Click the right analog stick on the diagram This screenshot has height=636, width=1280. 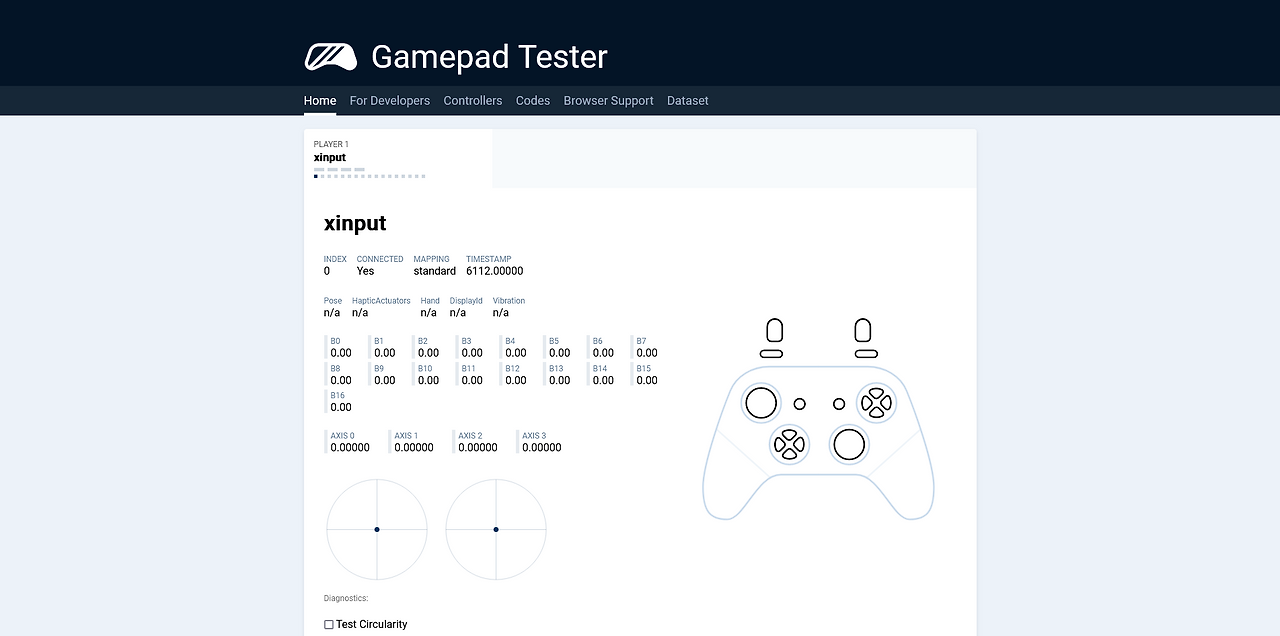tap(849, 444)
